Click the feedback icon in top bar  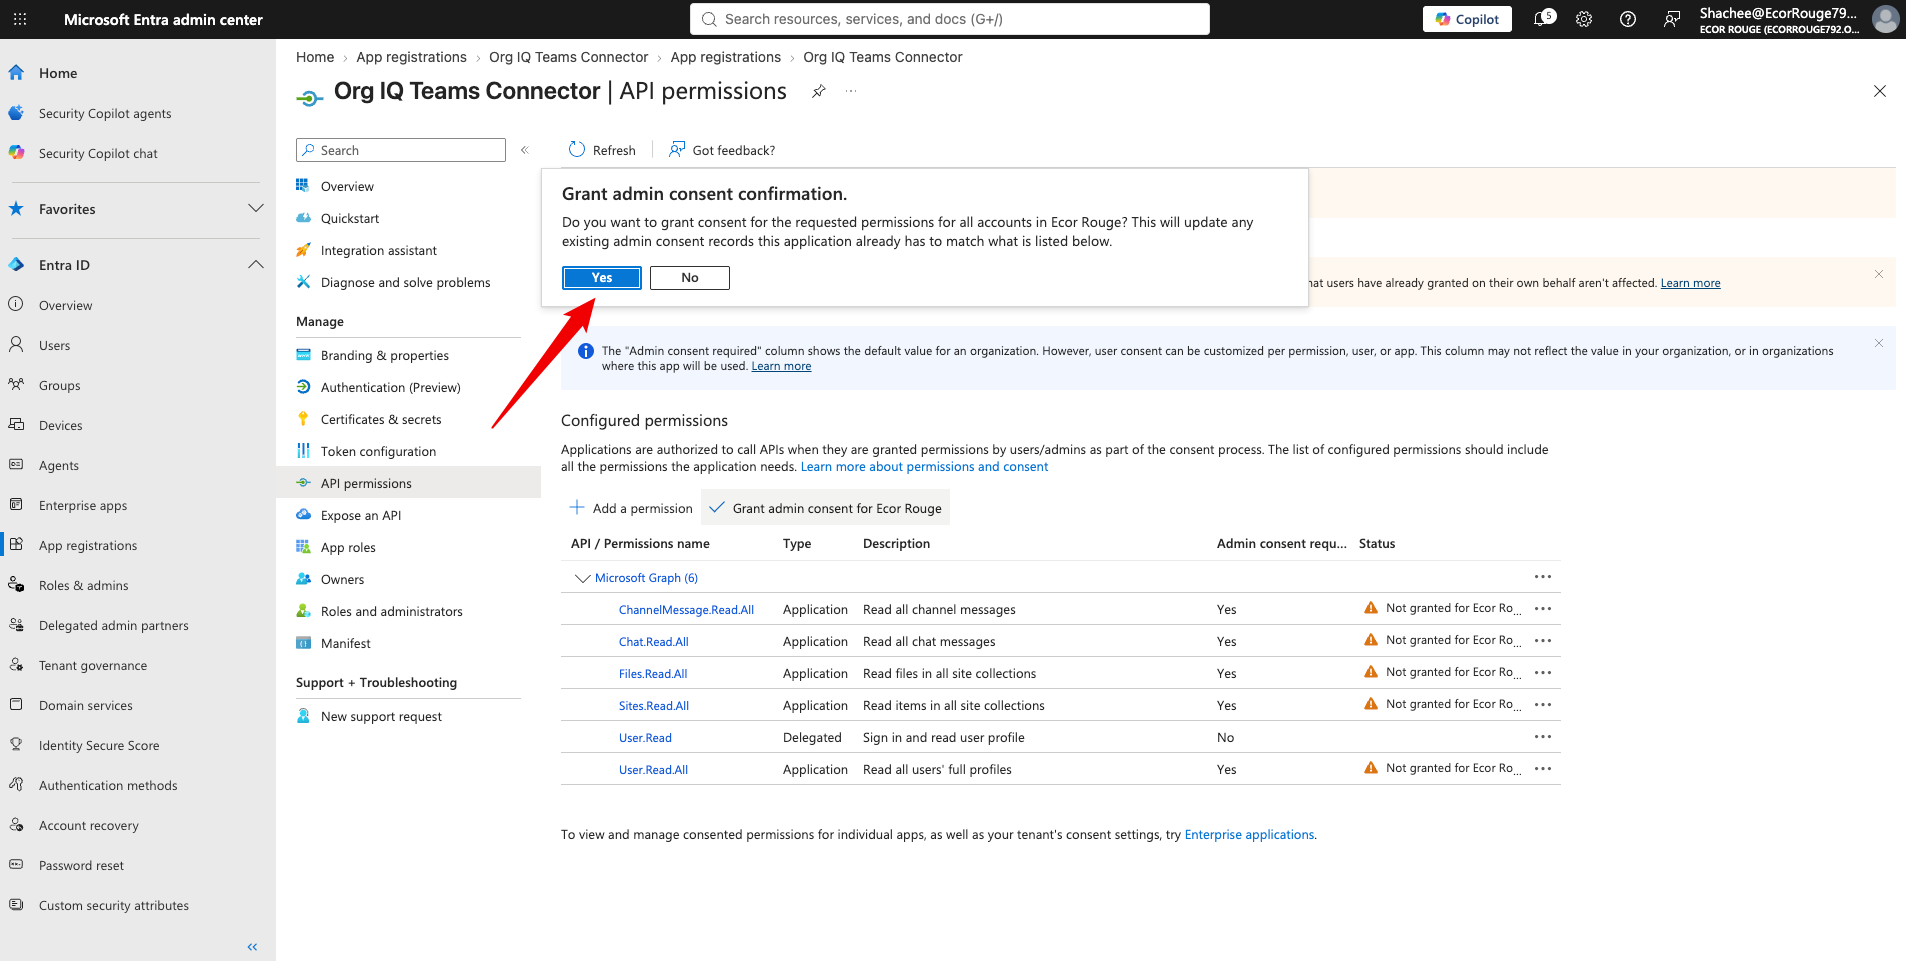pos(1672,19)
